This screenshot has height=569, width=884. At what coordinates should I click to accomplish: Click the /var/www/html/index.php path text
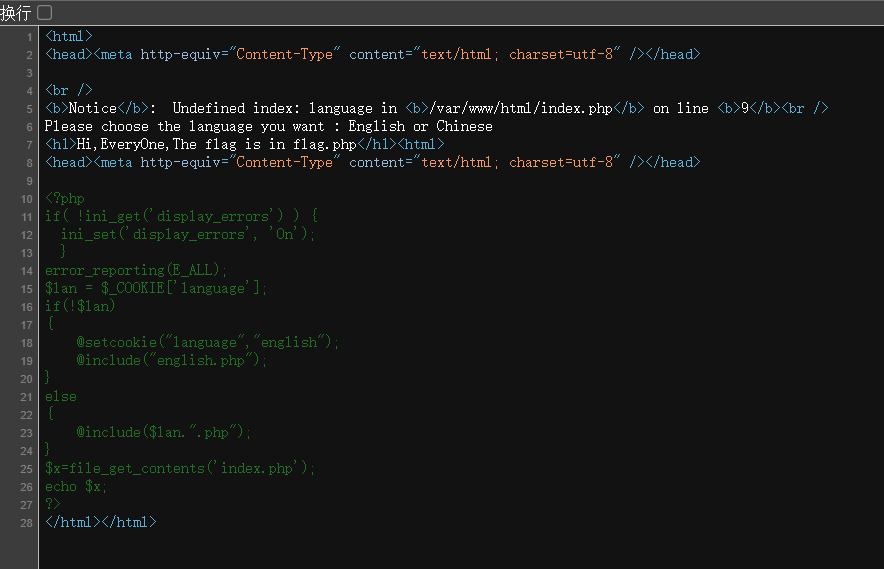[x=521, y=108]
